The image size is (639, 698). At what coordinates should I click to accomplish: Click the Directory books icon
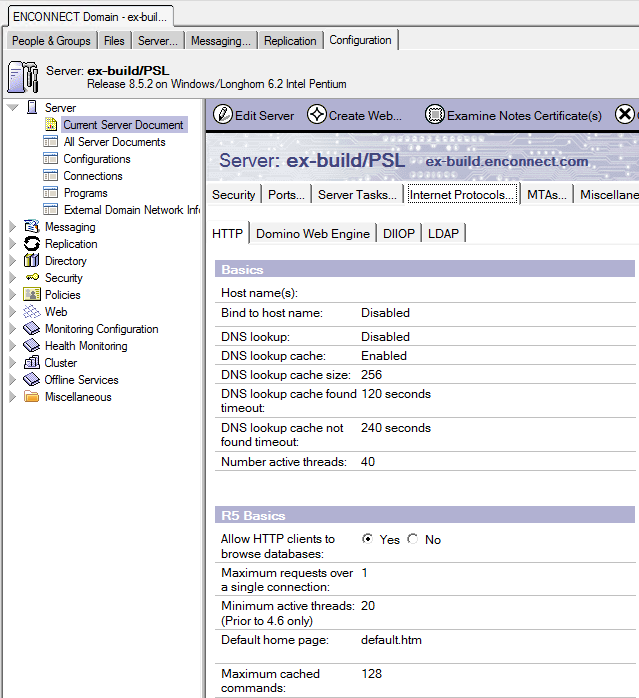(32, 260)
